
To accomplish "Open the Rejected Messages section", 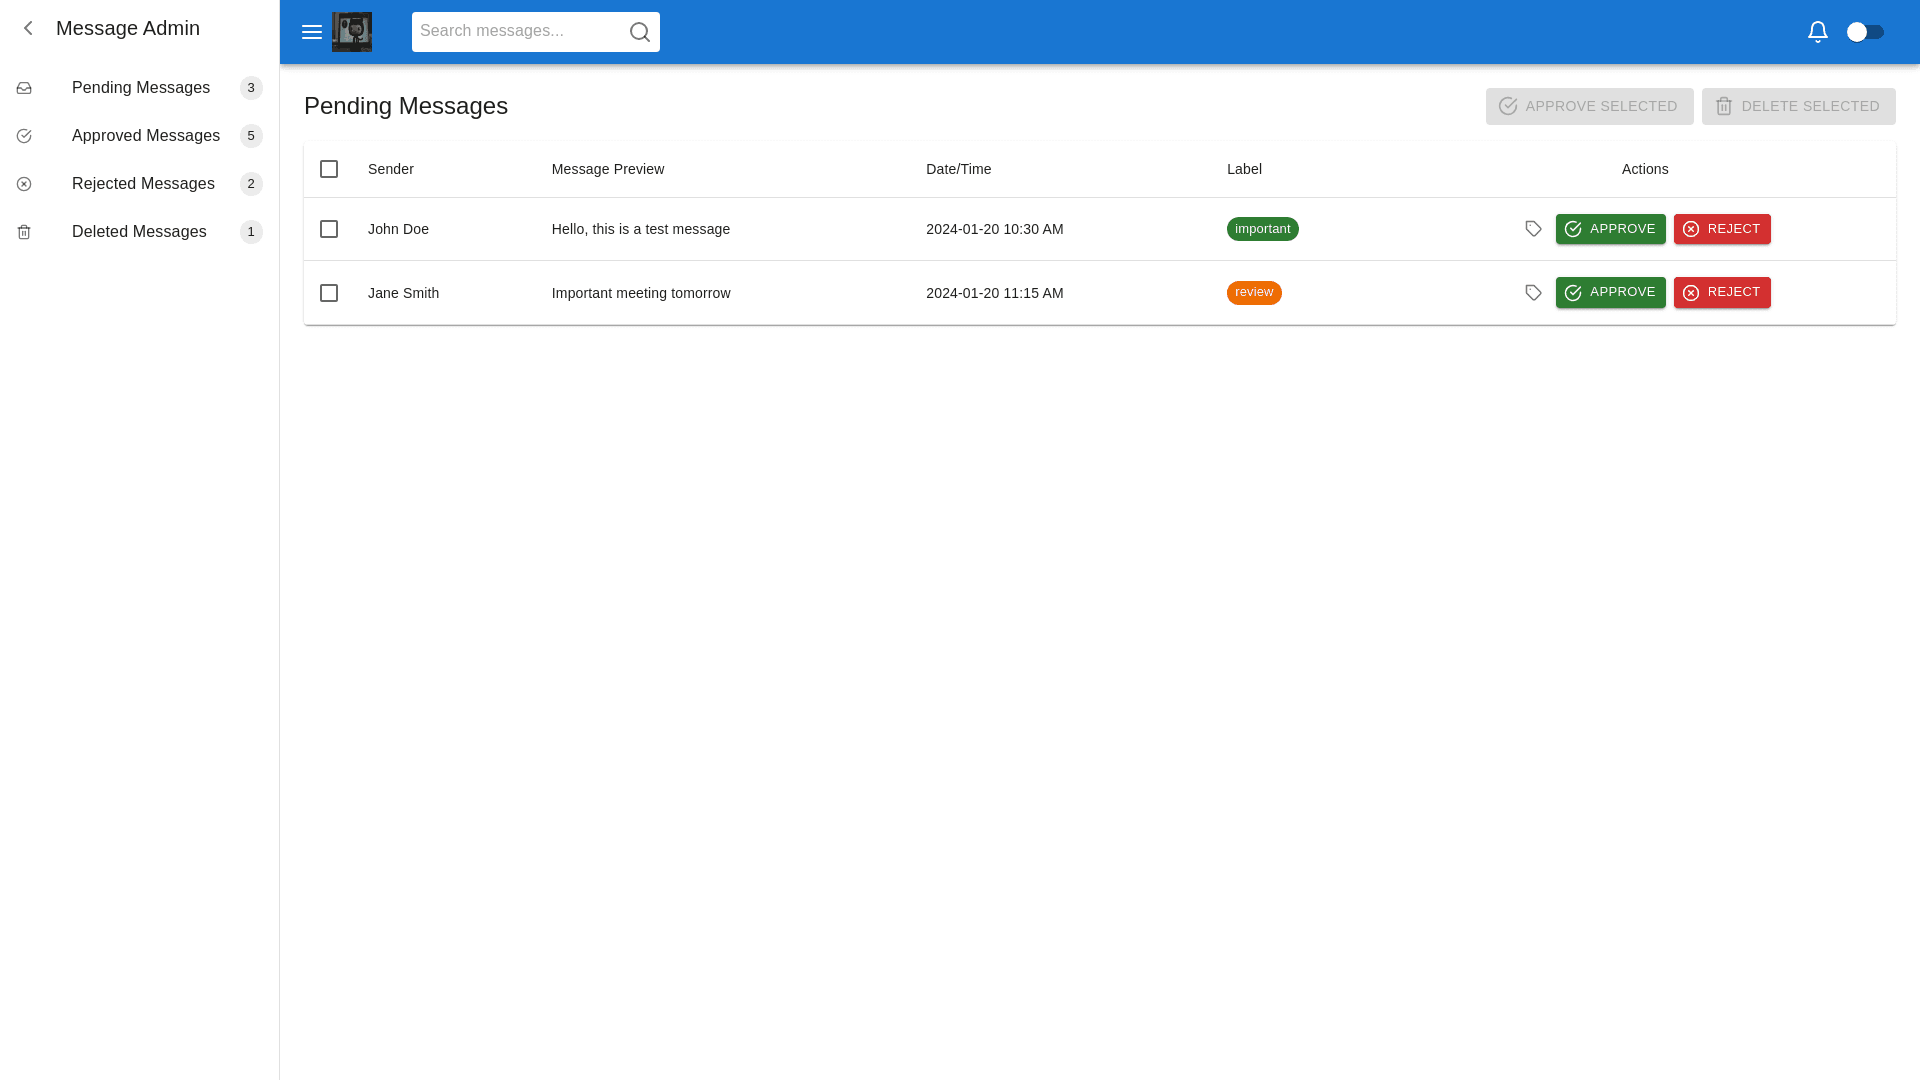I will [143, 184].
